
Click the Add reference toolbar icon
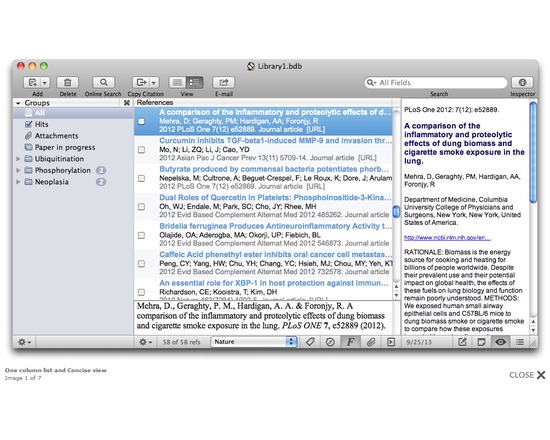(x=32, y=82)
